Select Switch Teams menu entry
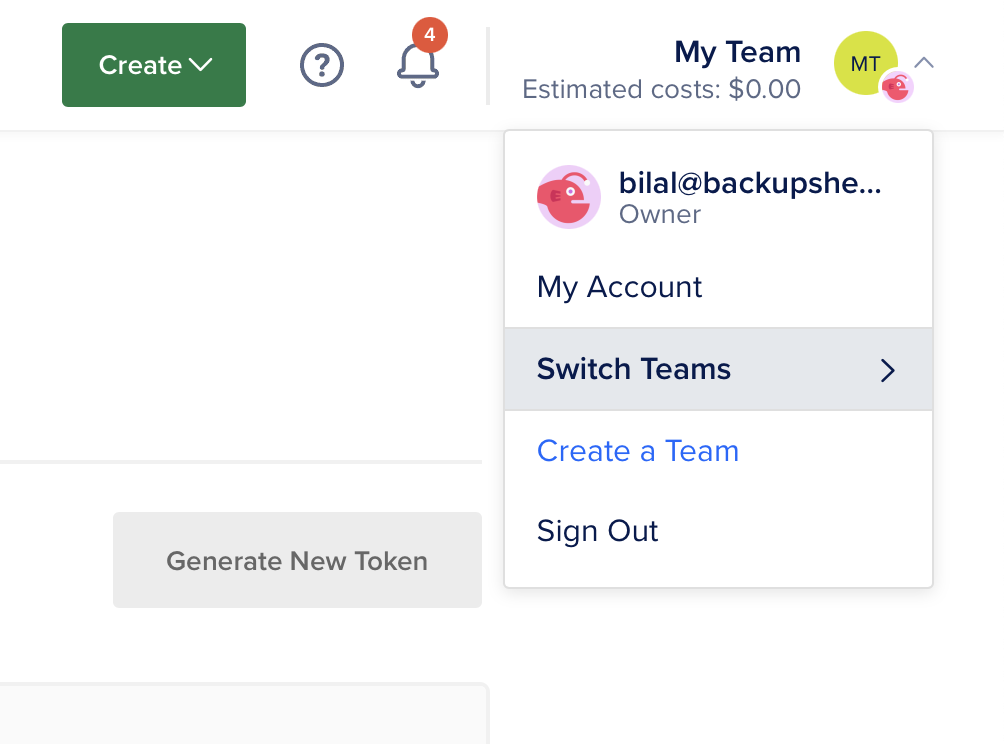Screen dimensions: 1004x744 [x=718, y=369]
